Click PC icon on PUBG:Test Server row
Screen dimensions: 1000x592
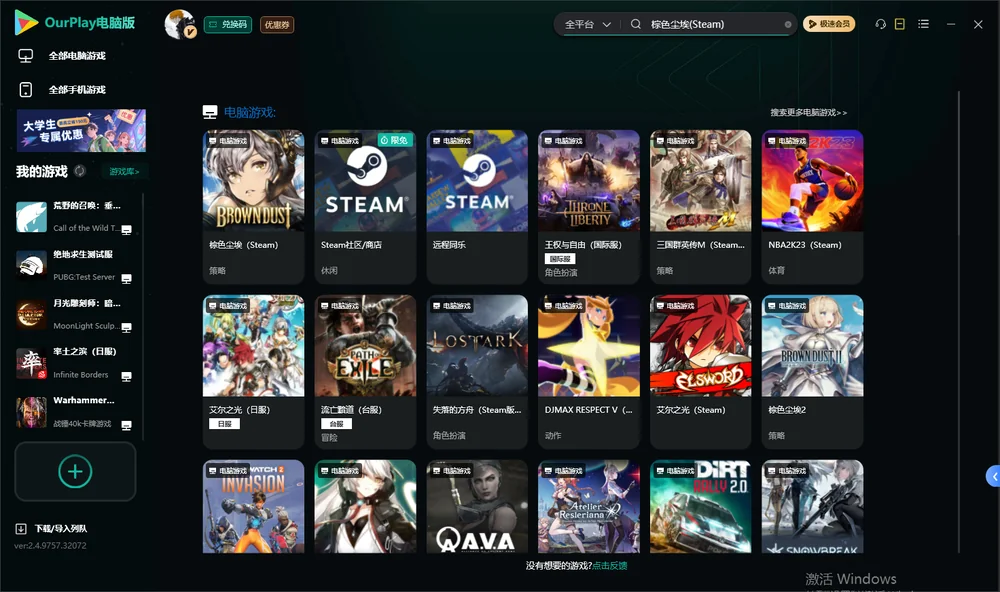126,279
